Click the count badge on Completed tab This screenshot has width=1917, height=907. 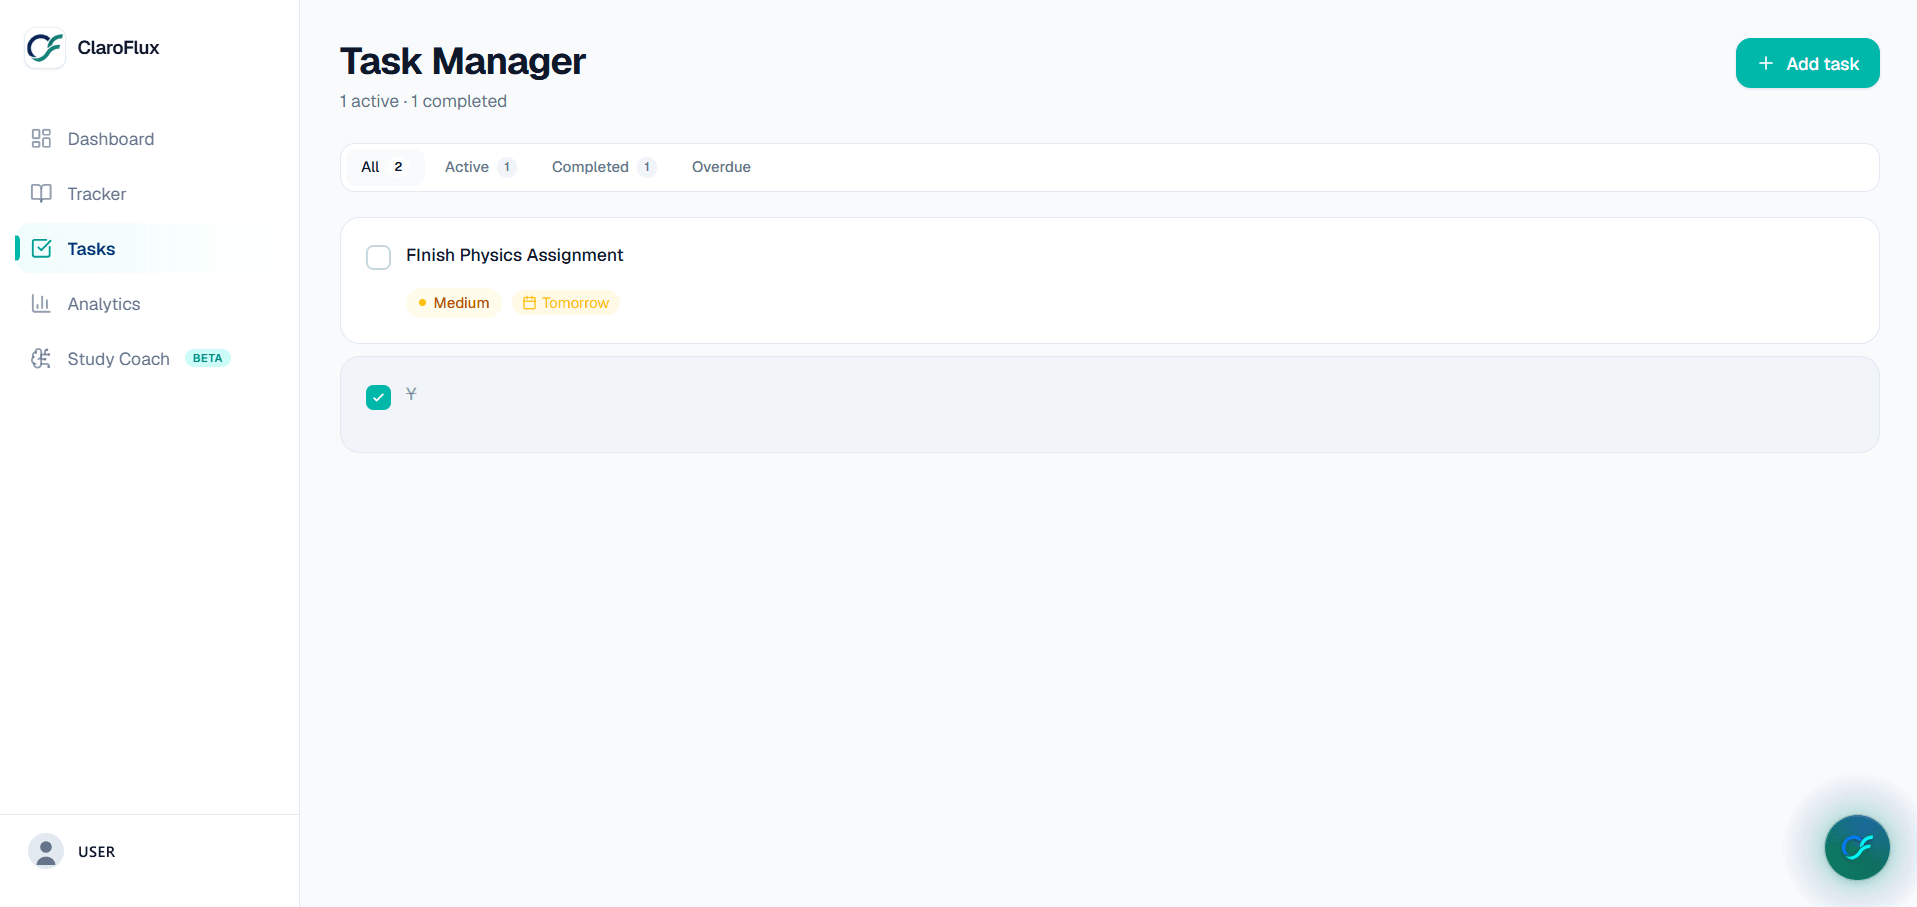[647, 167]
